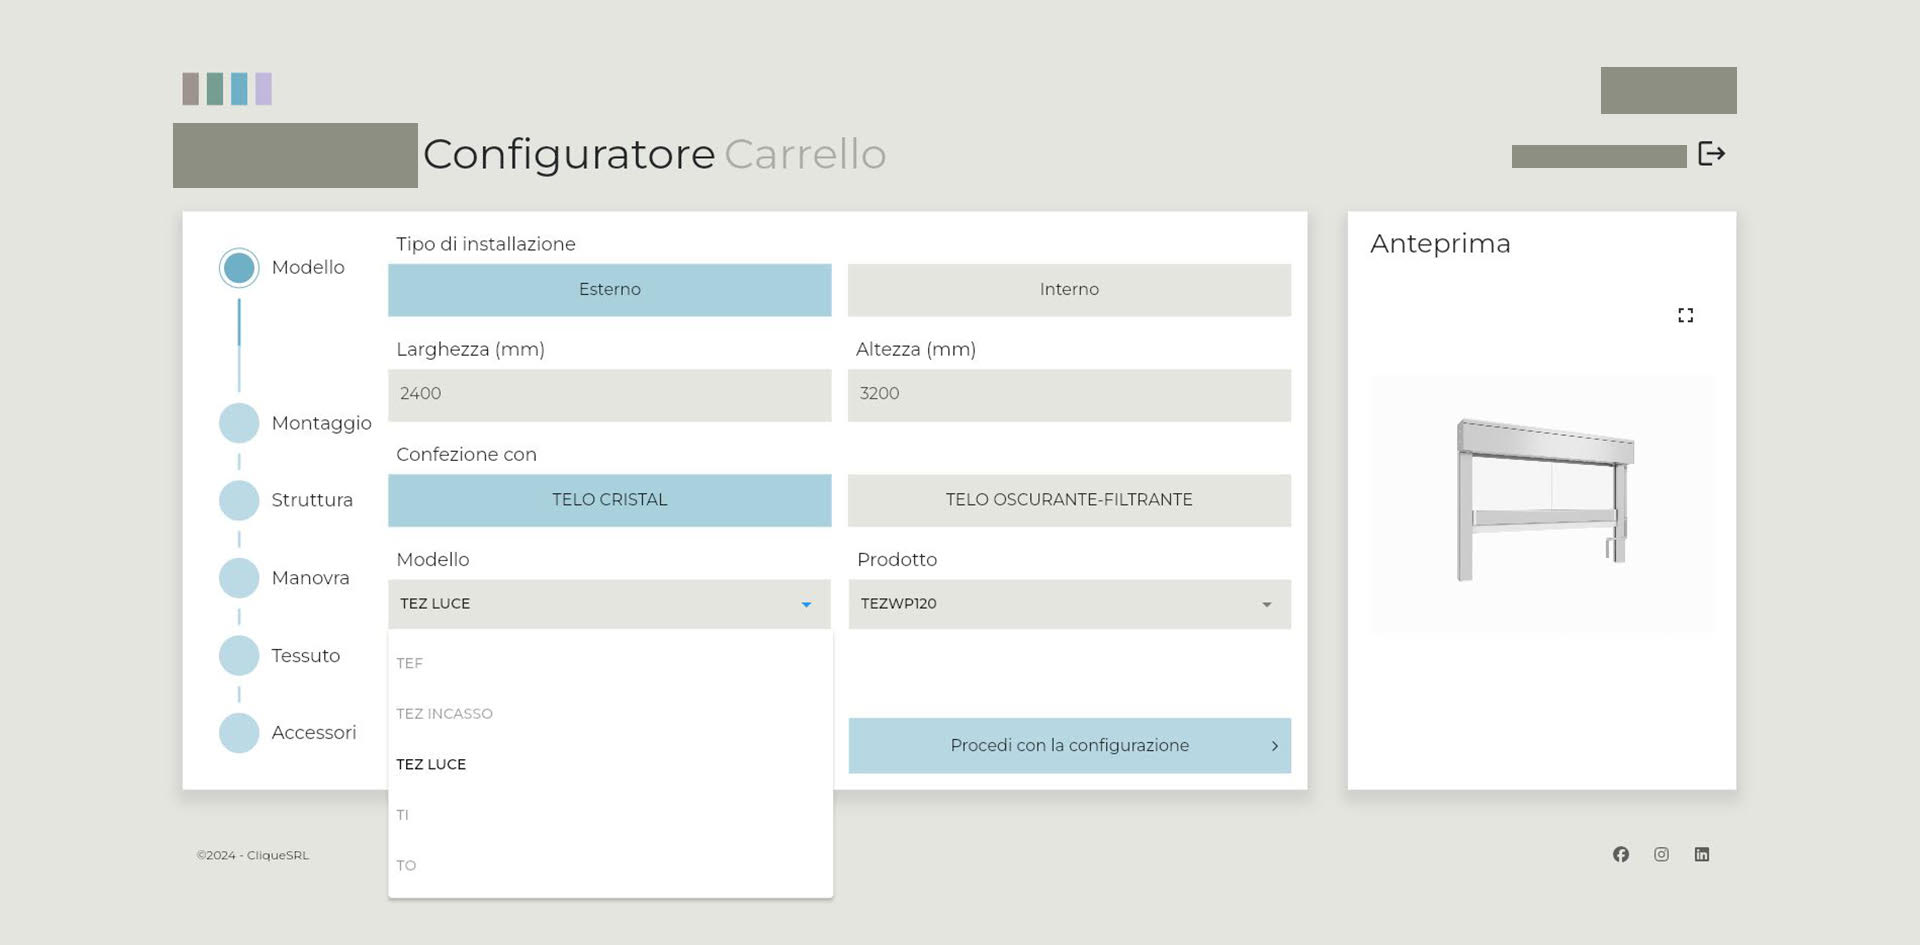The image size is (1920, 945).
Task: Expand the preview with the fullscreen icon
Action: tap(1685, 315)
